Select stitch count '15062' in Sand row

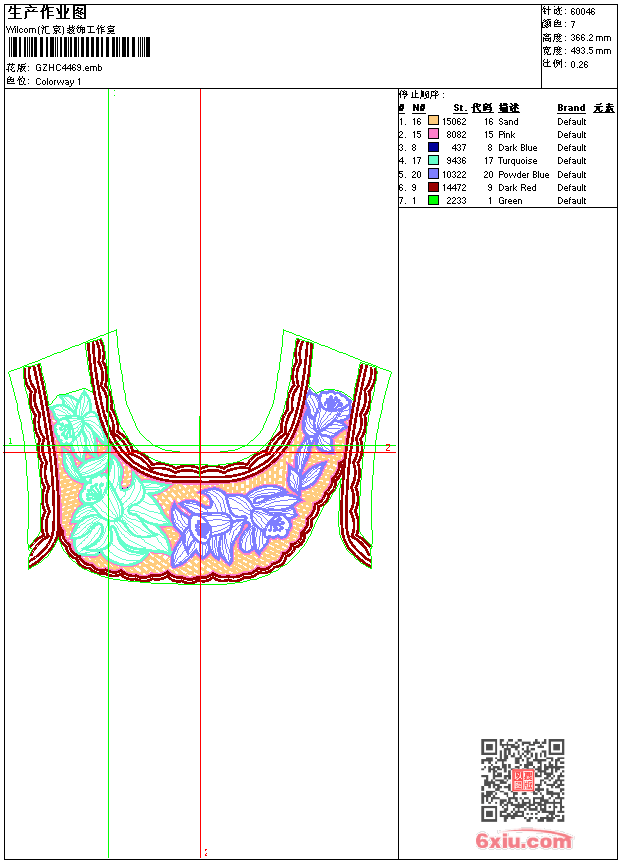point(454,122)
